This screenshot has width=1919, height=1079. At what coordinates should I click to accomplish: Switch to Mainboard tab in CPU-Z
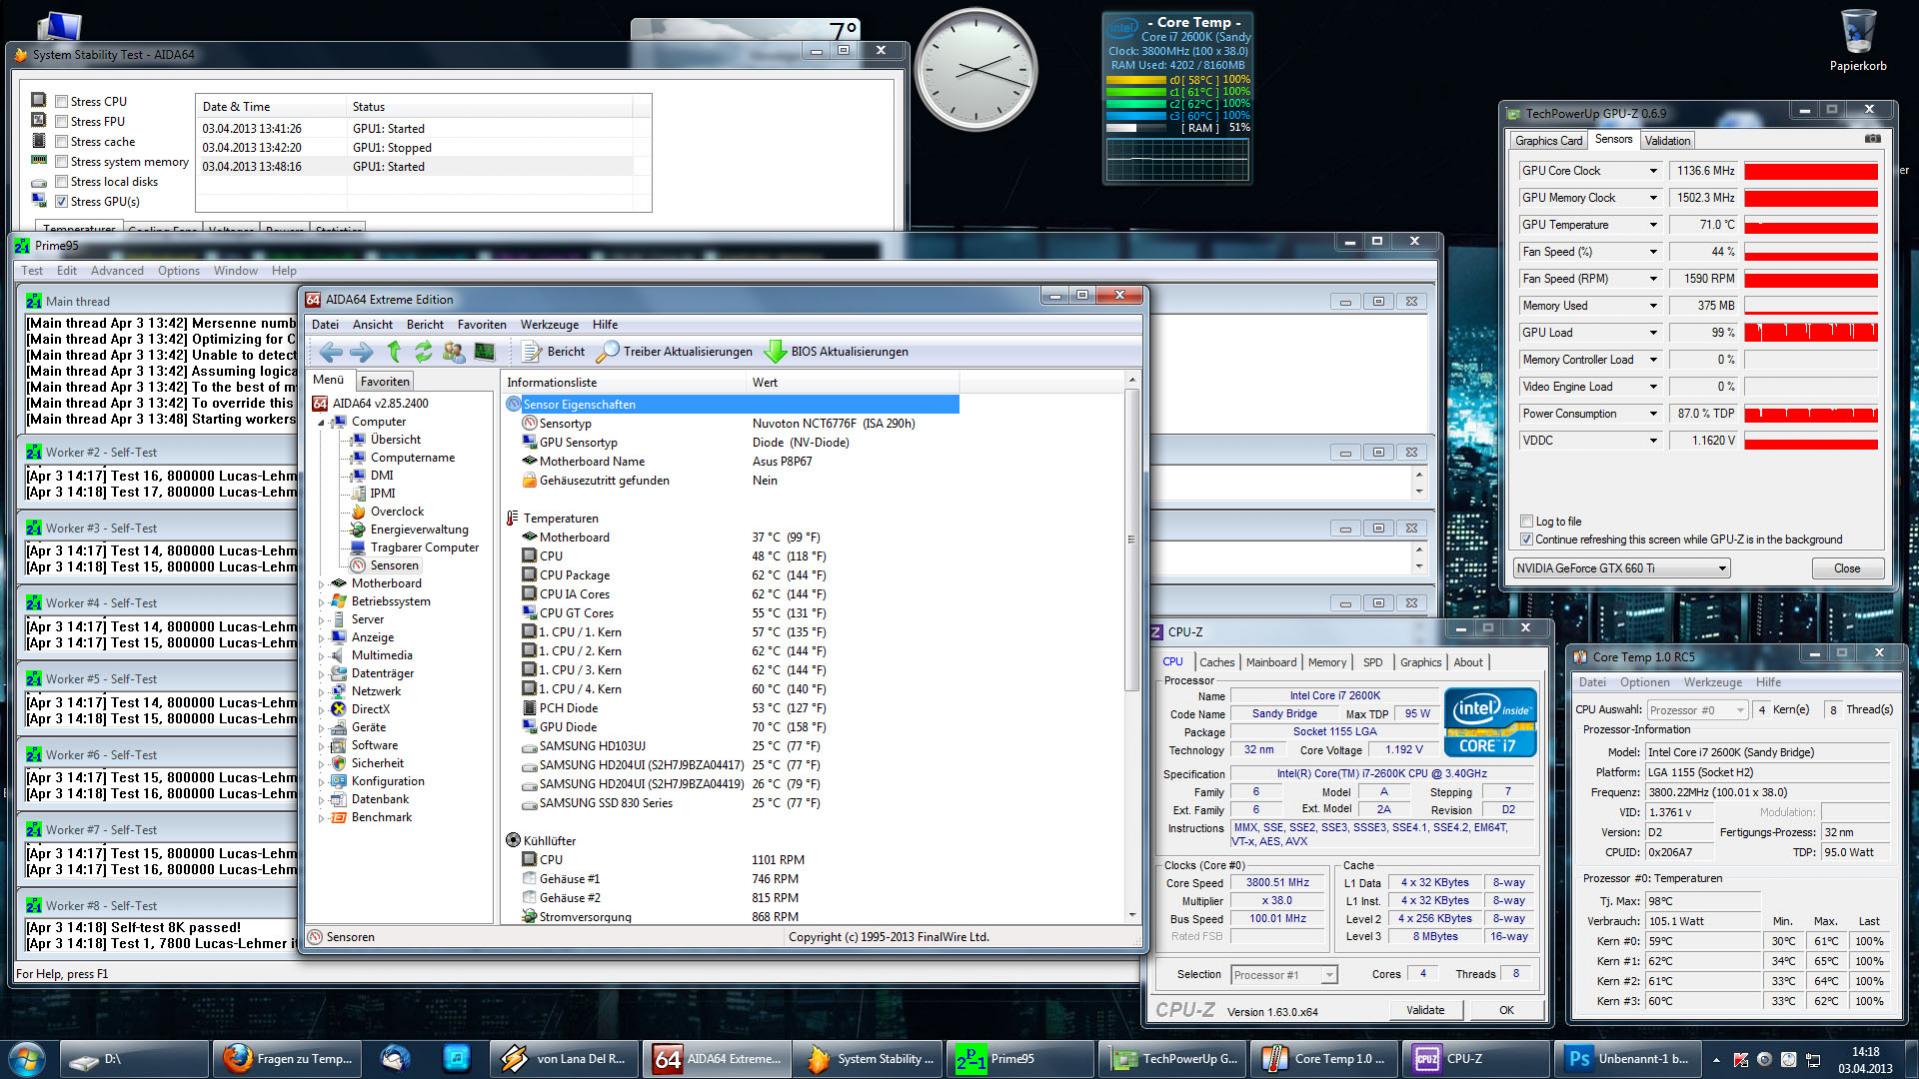(x=1271, y=662)
